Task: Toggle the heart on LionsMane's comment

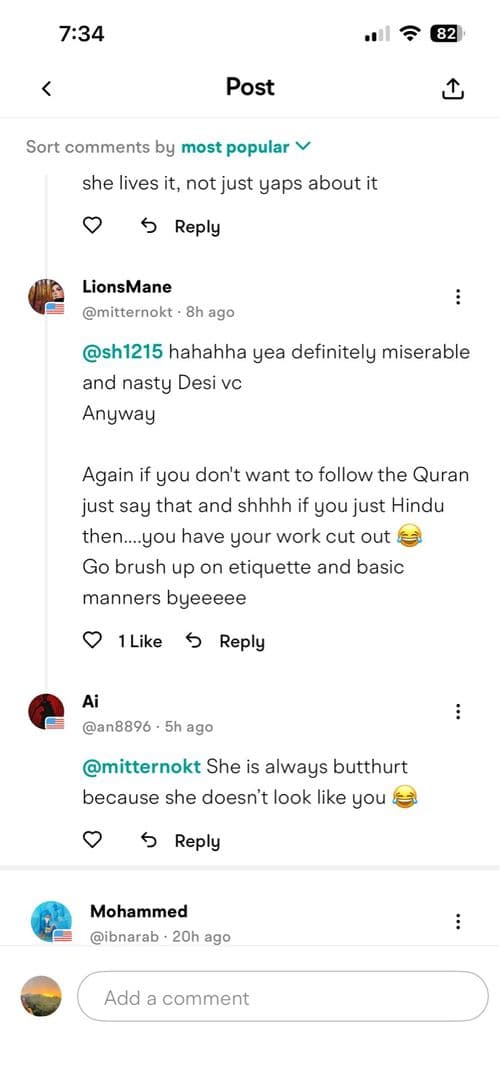Action: tap(92, 640)
